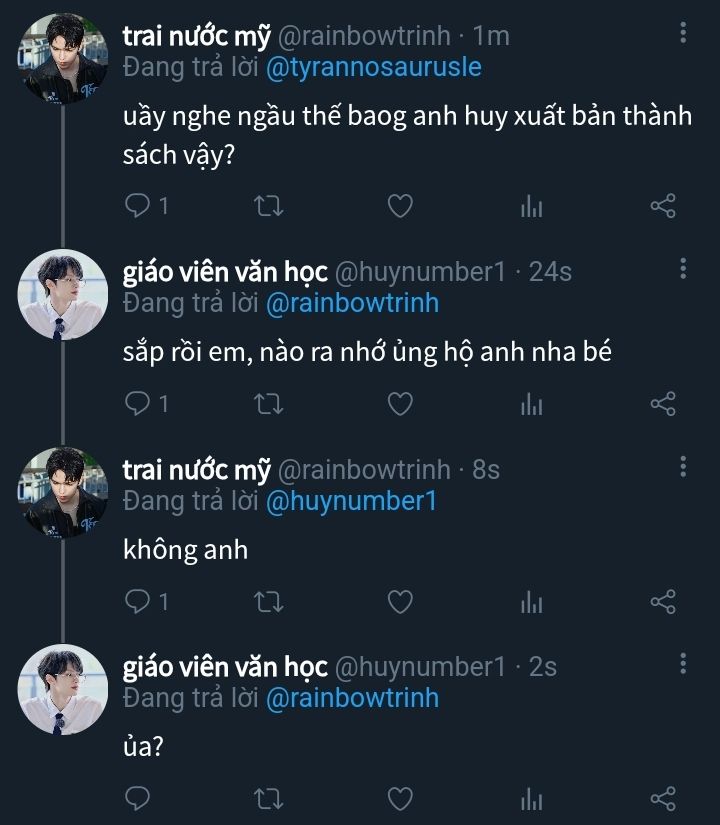
Task: Open more options for the first tweet
Action: [x=683, y=35]
